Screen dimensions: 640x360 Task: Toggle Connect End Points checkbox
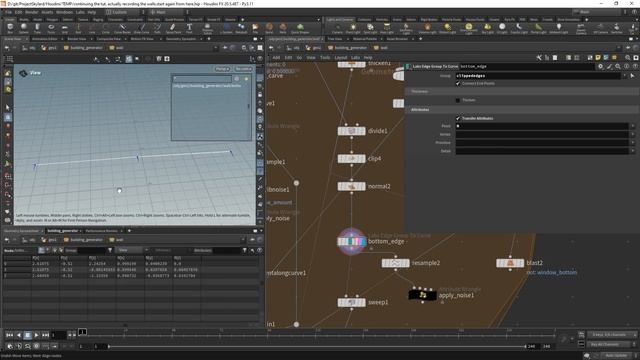click(x=458, y=83)
